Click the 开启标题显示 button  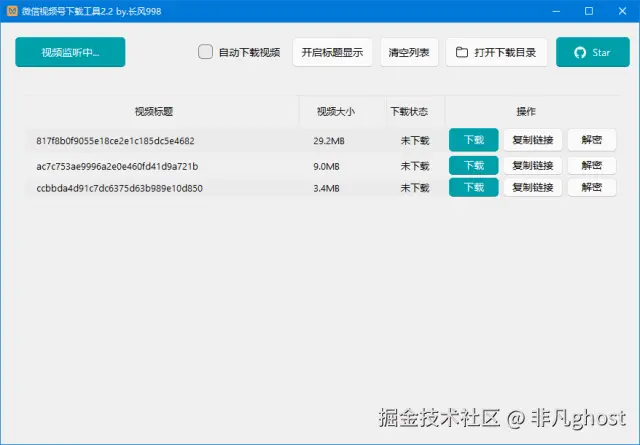pos(332,52)
